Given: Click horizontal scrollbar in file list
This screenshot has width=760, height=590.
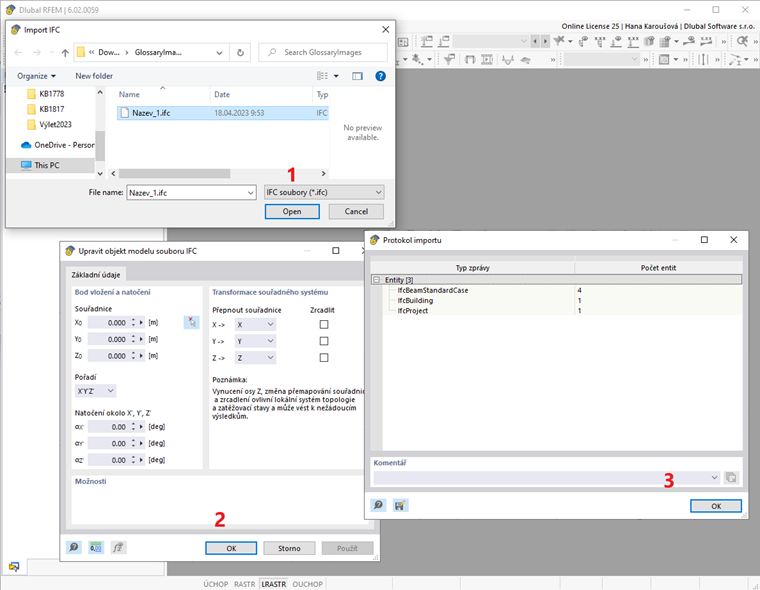Looking at the screenshot, I should [174, 173].
